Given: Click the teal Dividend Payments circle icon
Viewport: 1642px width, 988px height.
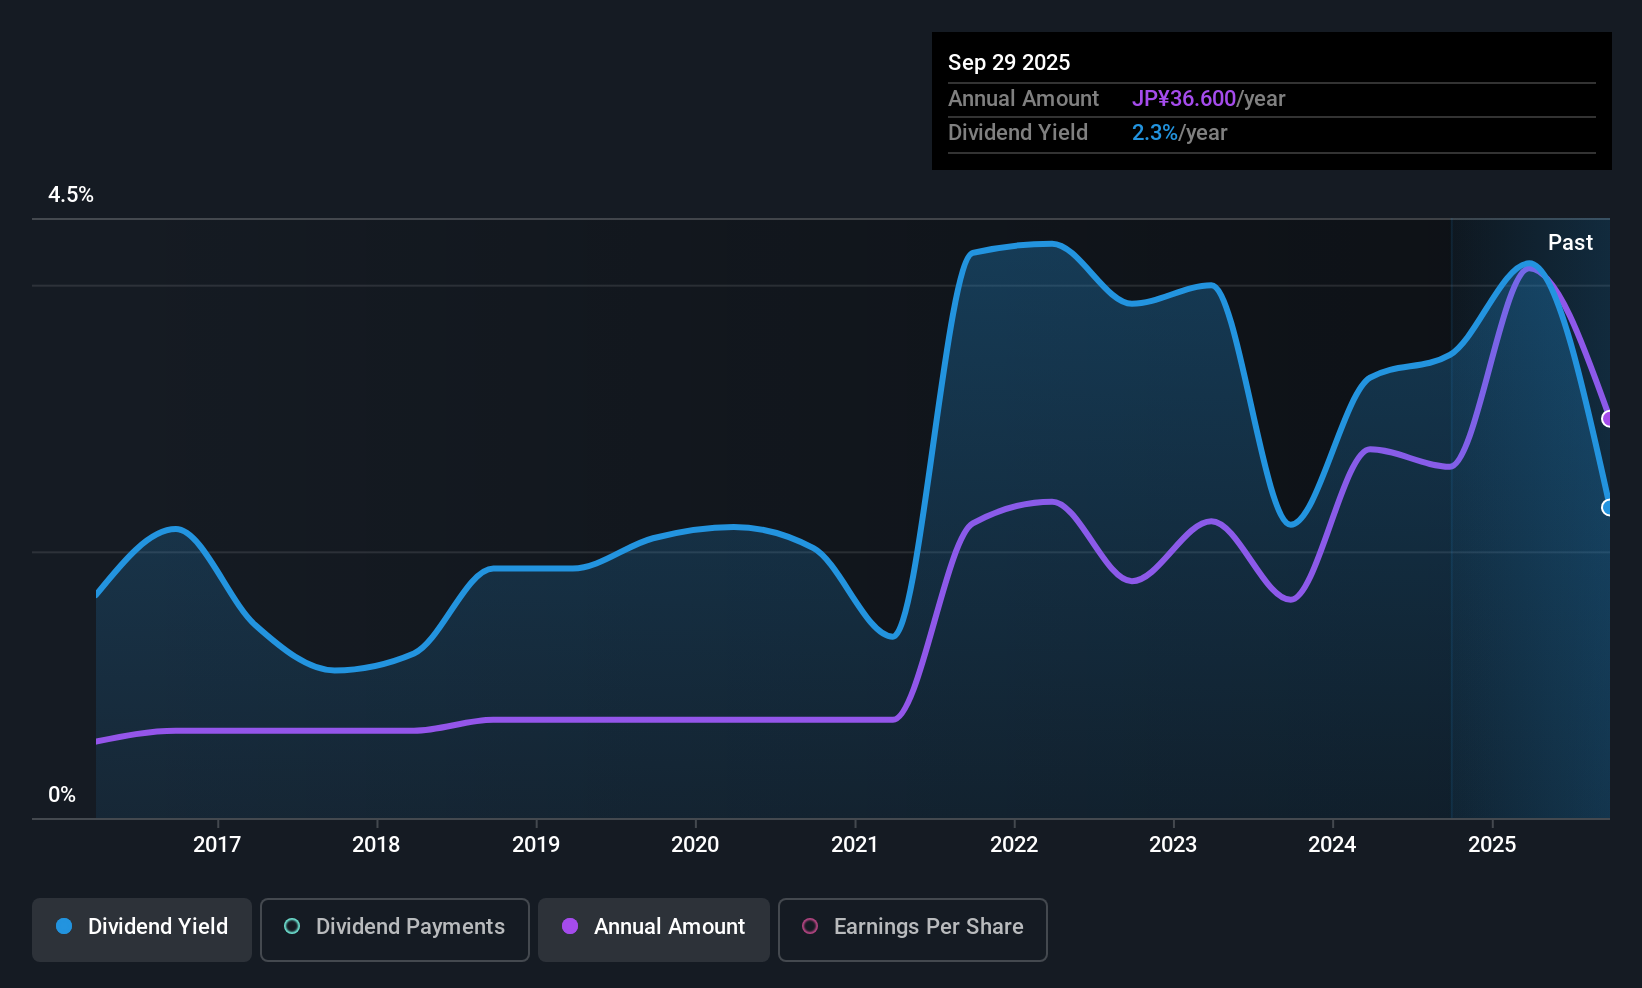Looking at the screenshot, I should coord(292,927).
